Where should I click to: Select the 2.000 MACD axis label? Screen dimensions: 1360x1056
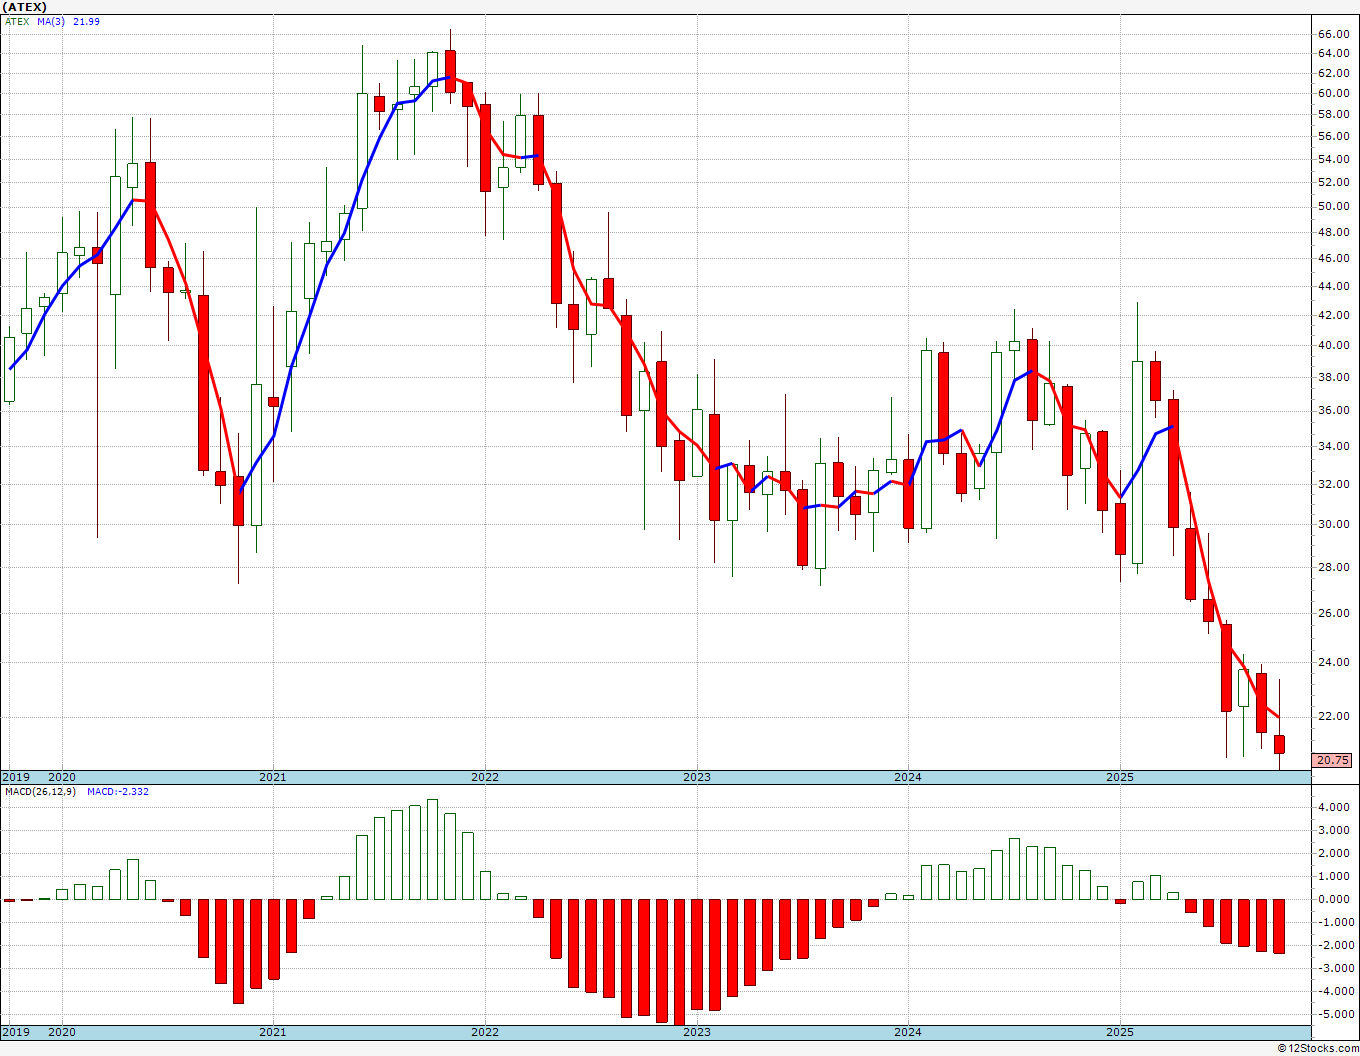(1336, 853)
